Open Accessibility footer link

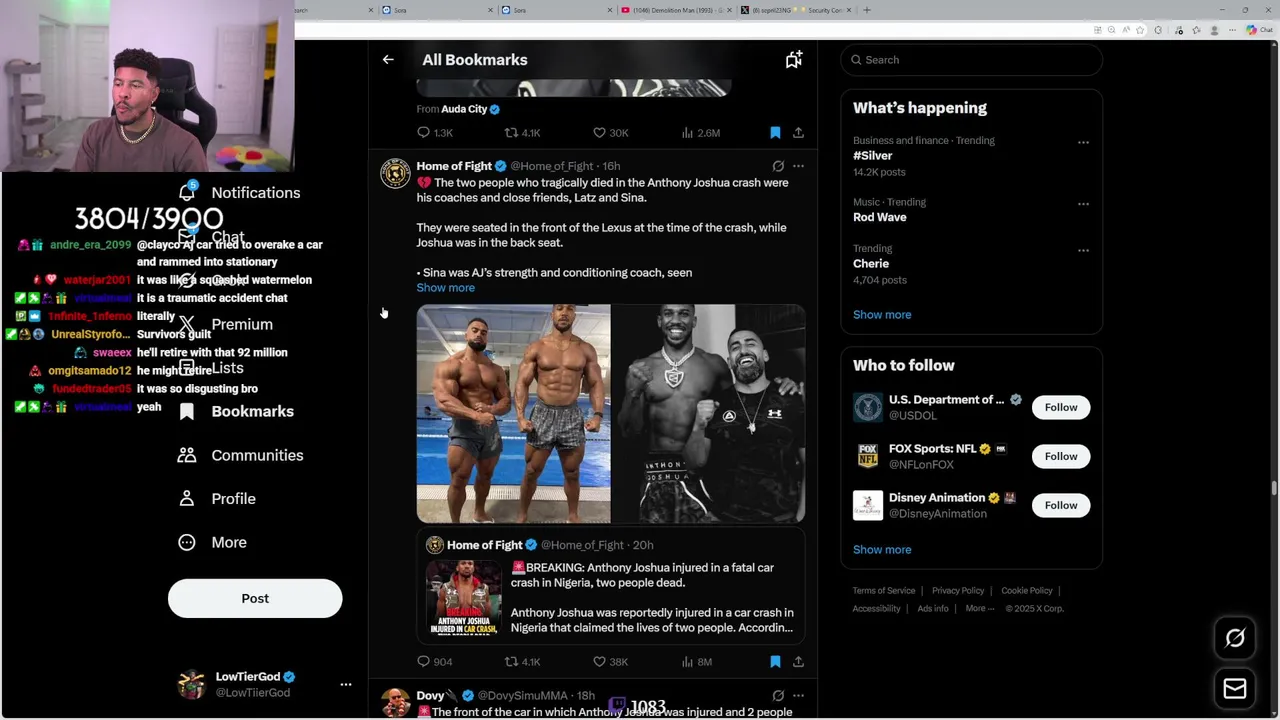point(877,608)
